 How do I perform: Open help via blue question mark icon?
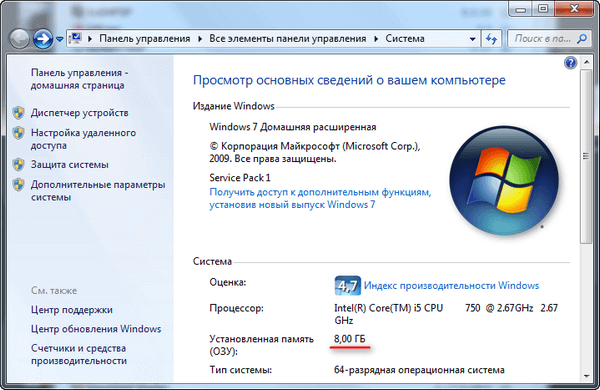tap(570, 62)
